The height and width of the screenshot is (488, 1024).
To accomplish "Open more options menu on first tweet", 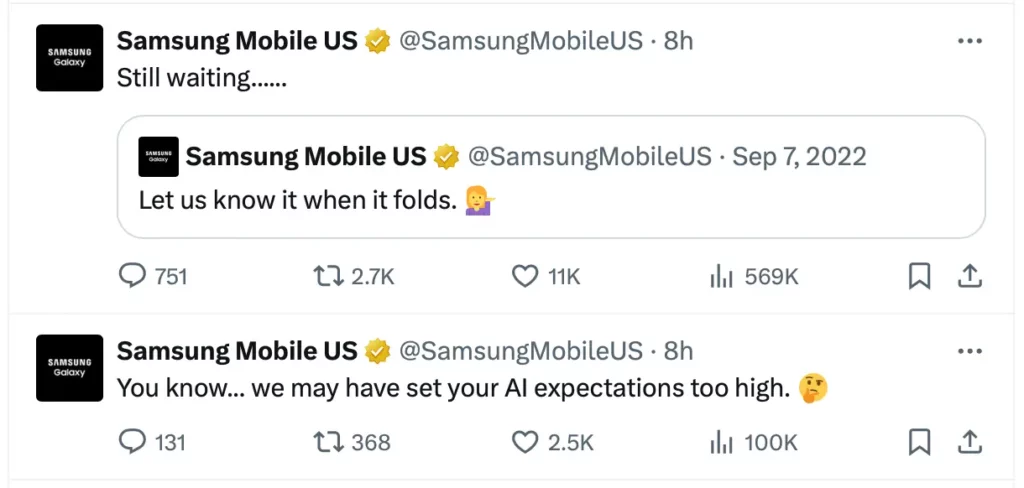I will tap(970, 41).
